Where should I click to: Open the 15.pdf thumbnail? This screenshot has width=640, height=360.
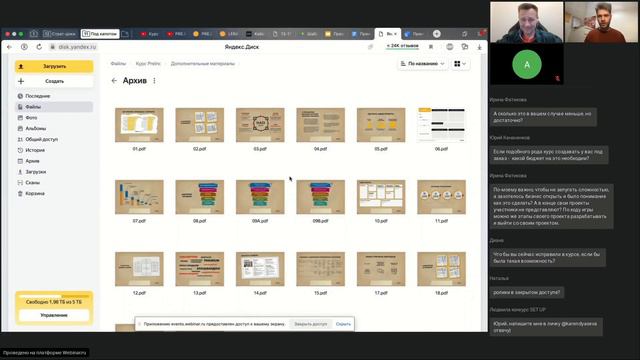pos(320,269)
